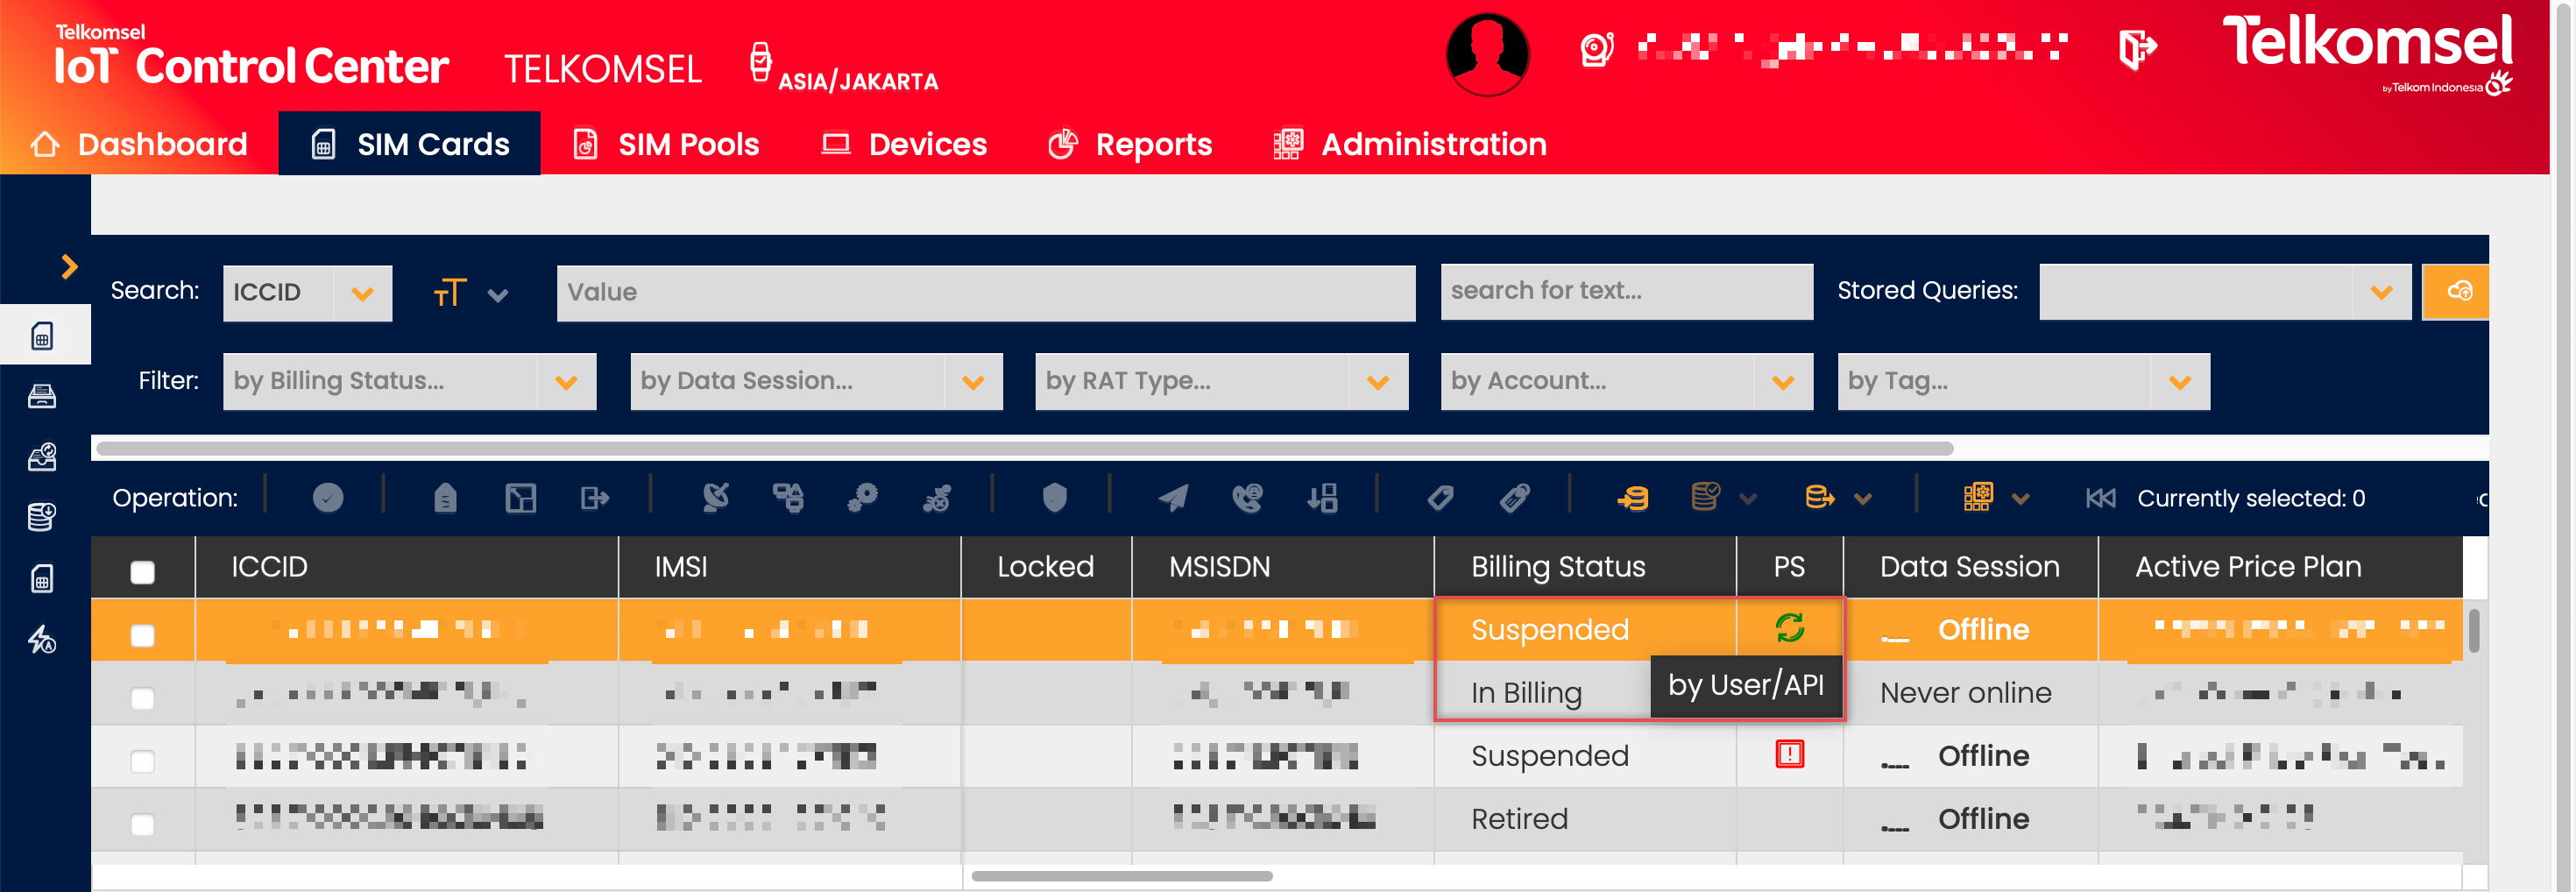Click the paper plane send icon
2576x892 pixels.
(x=1173, y=497)
